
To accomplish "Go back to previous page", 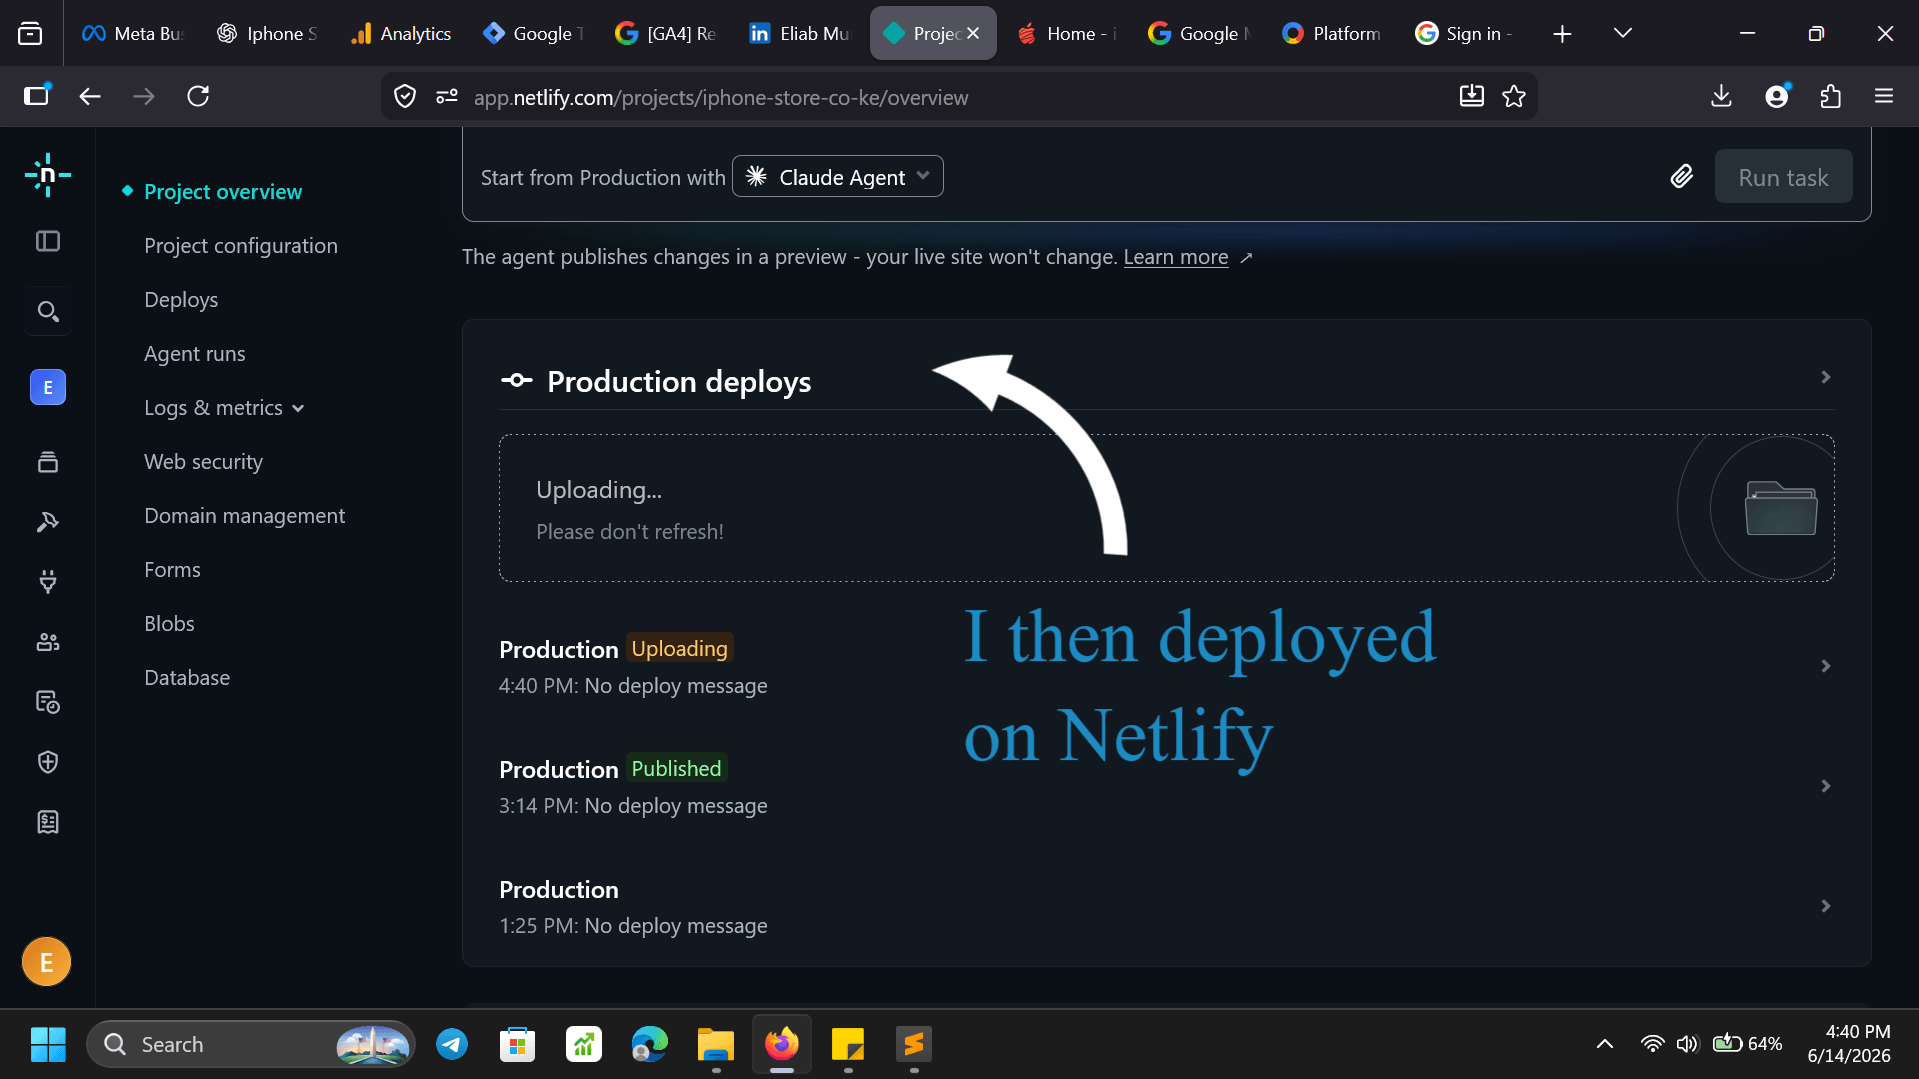I will pos(90,96).
